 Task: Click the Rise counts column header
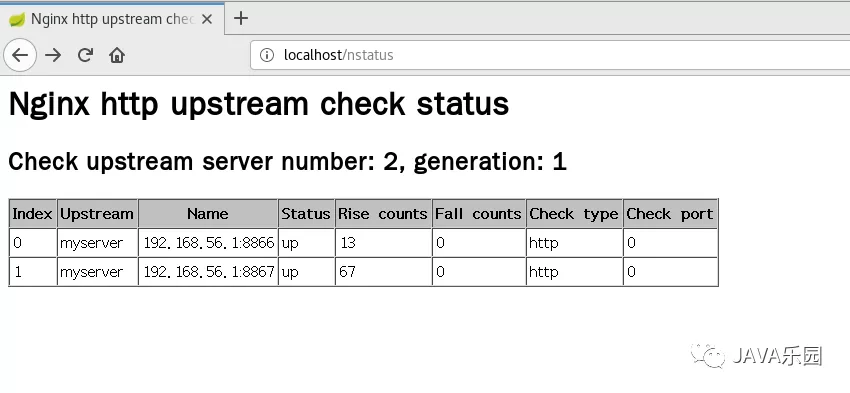click(383, 214)
